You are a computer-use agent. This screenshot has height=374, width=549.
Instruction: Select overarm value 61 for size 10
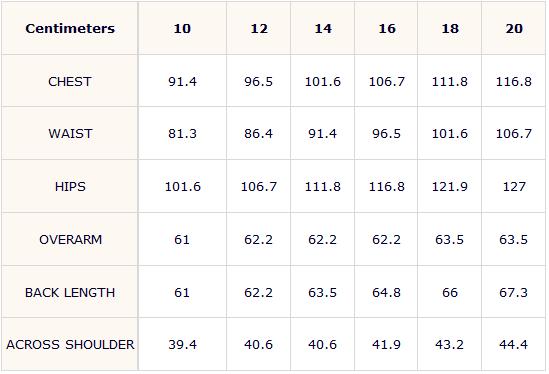182,240
